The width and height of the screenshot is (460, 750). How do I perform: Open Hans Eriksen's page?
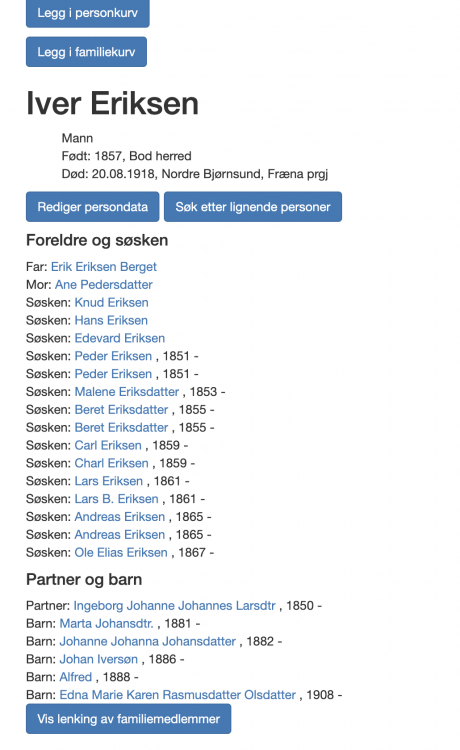[111, 320]
